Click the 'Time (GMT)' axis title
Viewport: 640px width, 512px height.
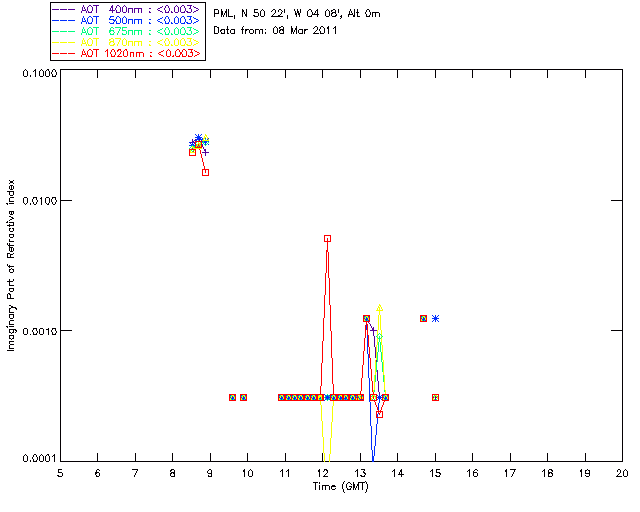tap(341, 487)
